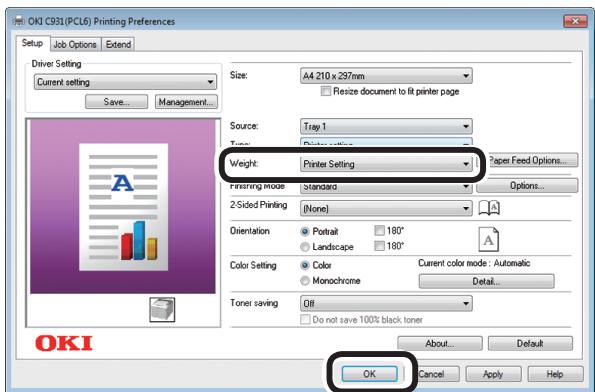Viewport: 595px width, 392px height.
Task: Click the portrait page orientation icon
Action: click(488, 239)
